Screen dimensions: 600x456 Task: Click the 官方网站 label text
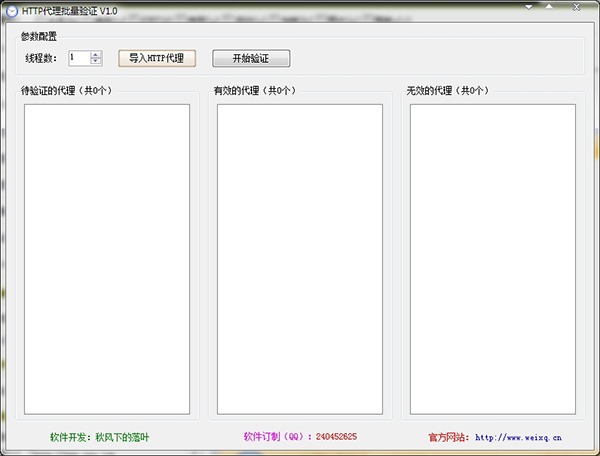coord(448,437)
